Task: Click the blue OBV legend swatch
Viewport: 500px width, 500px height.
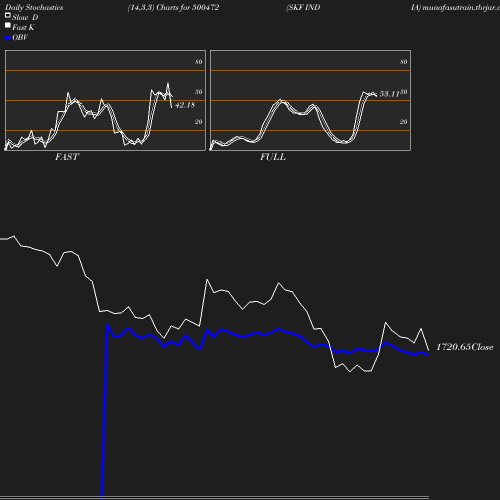Action: [8, 38]
